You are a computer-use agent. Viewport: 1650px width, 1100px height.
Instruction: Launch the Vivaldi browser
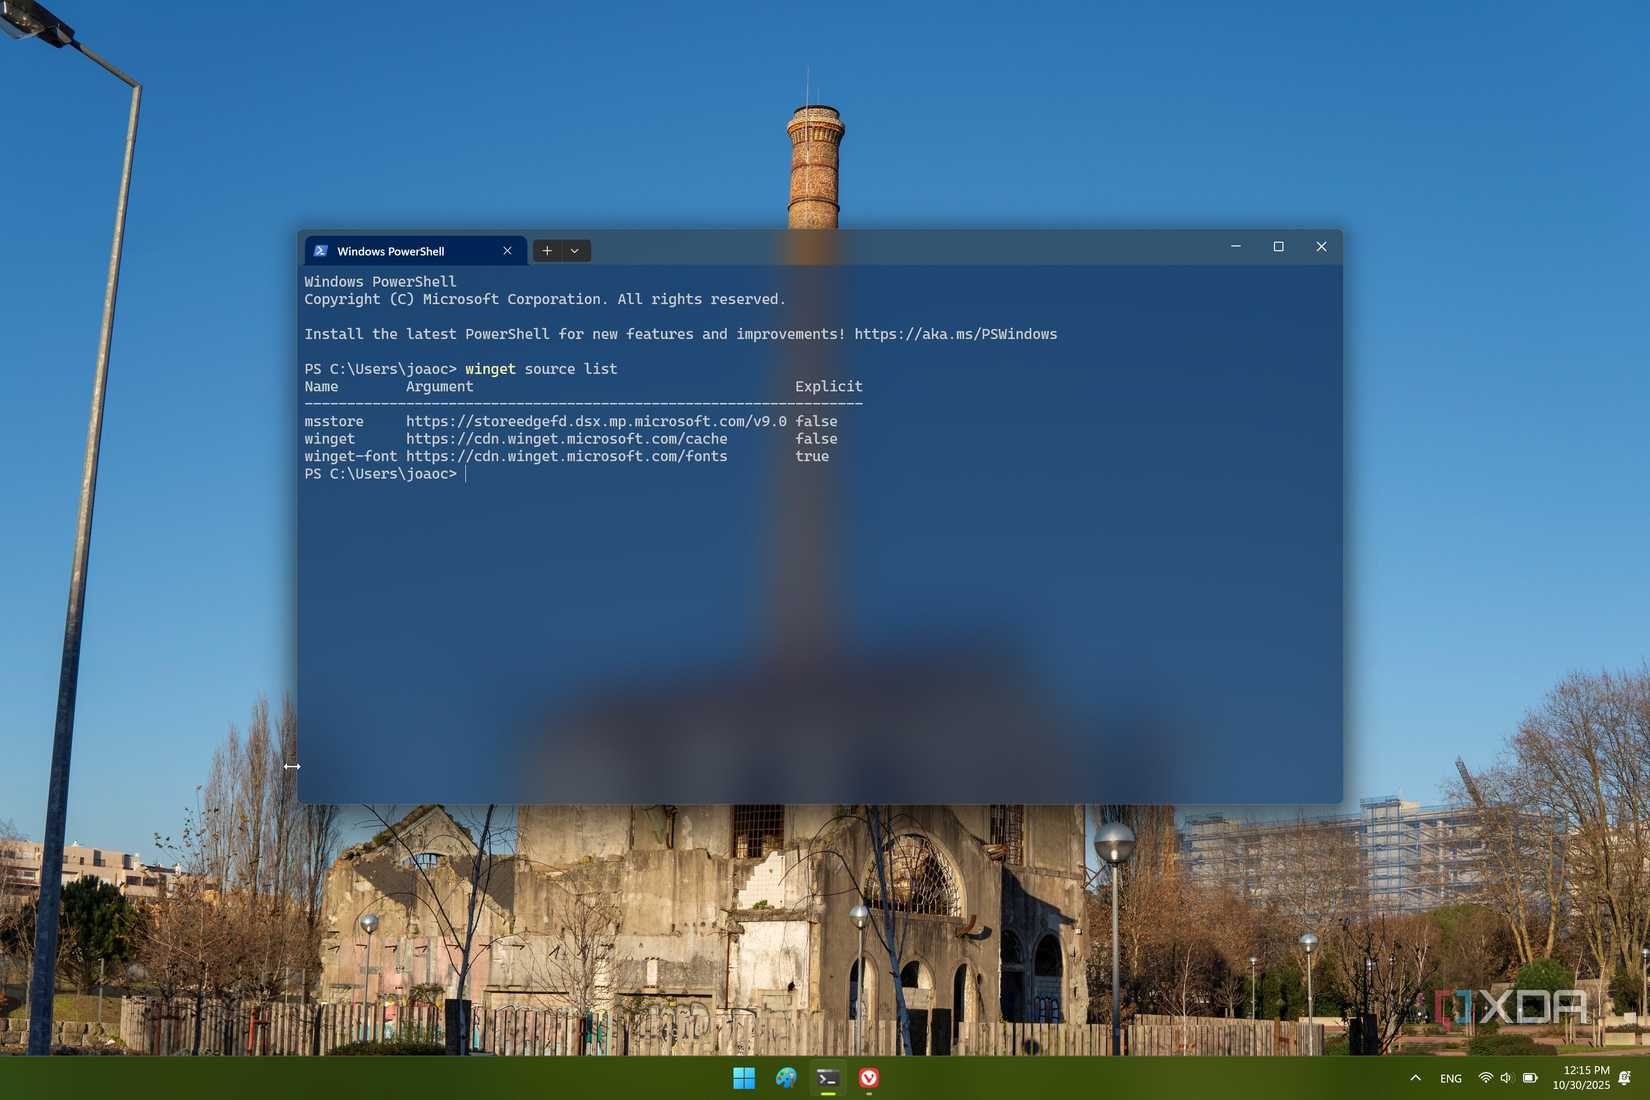click(869, 1078)
